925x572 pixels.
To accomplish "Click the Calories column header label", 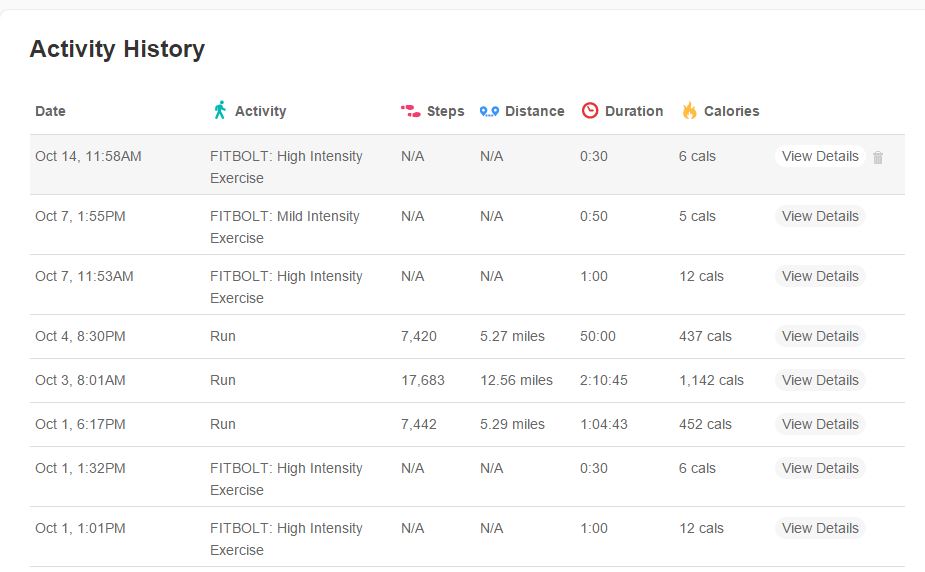I will click(732, 111).
